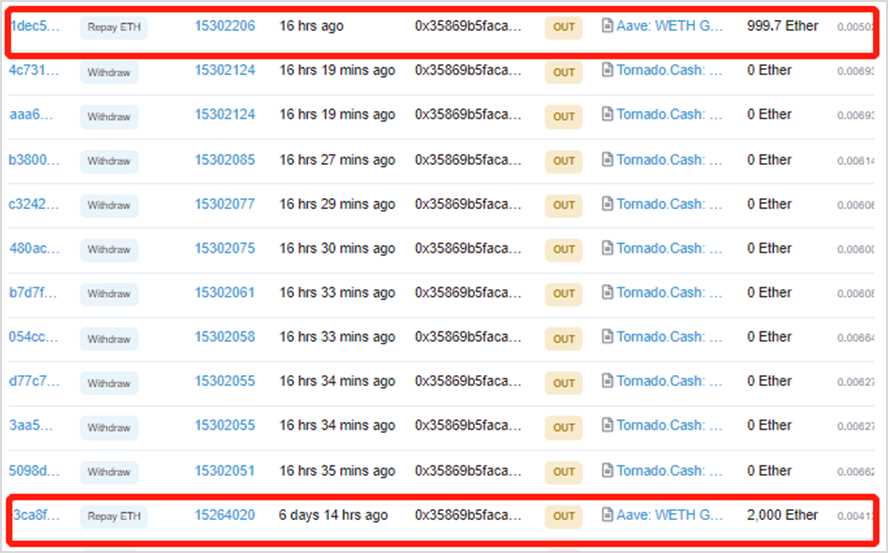The width and height of the screenshot is (888, 553).
Task: Click contract icon in block 15302077 row
Action: (x=607, y=204)
